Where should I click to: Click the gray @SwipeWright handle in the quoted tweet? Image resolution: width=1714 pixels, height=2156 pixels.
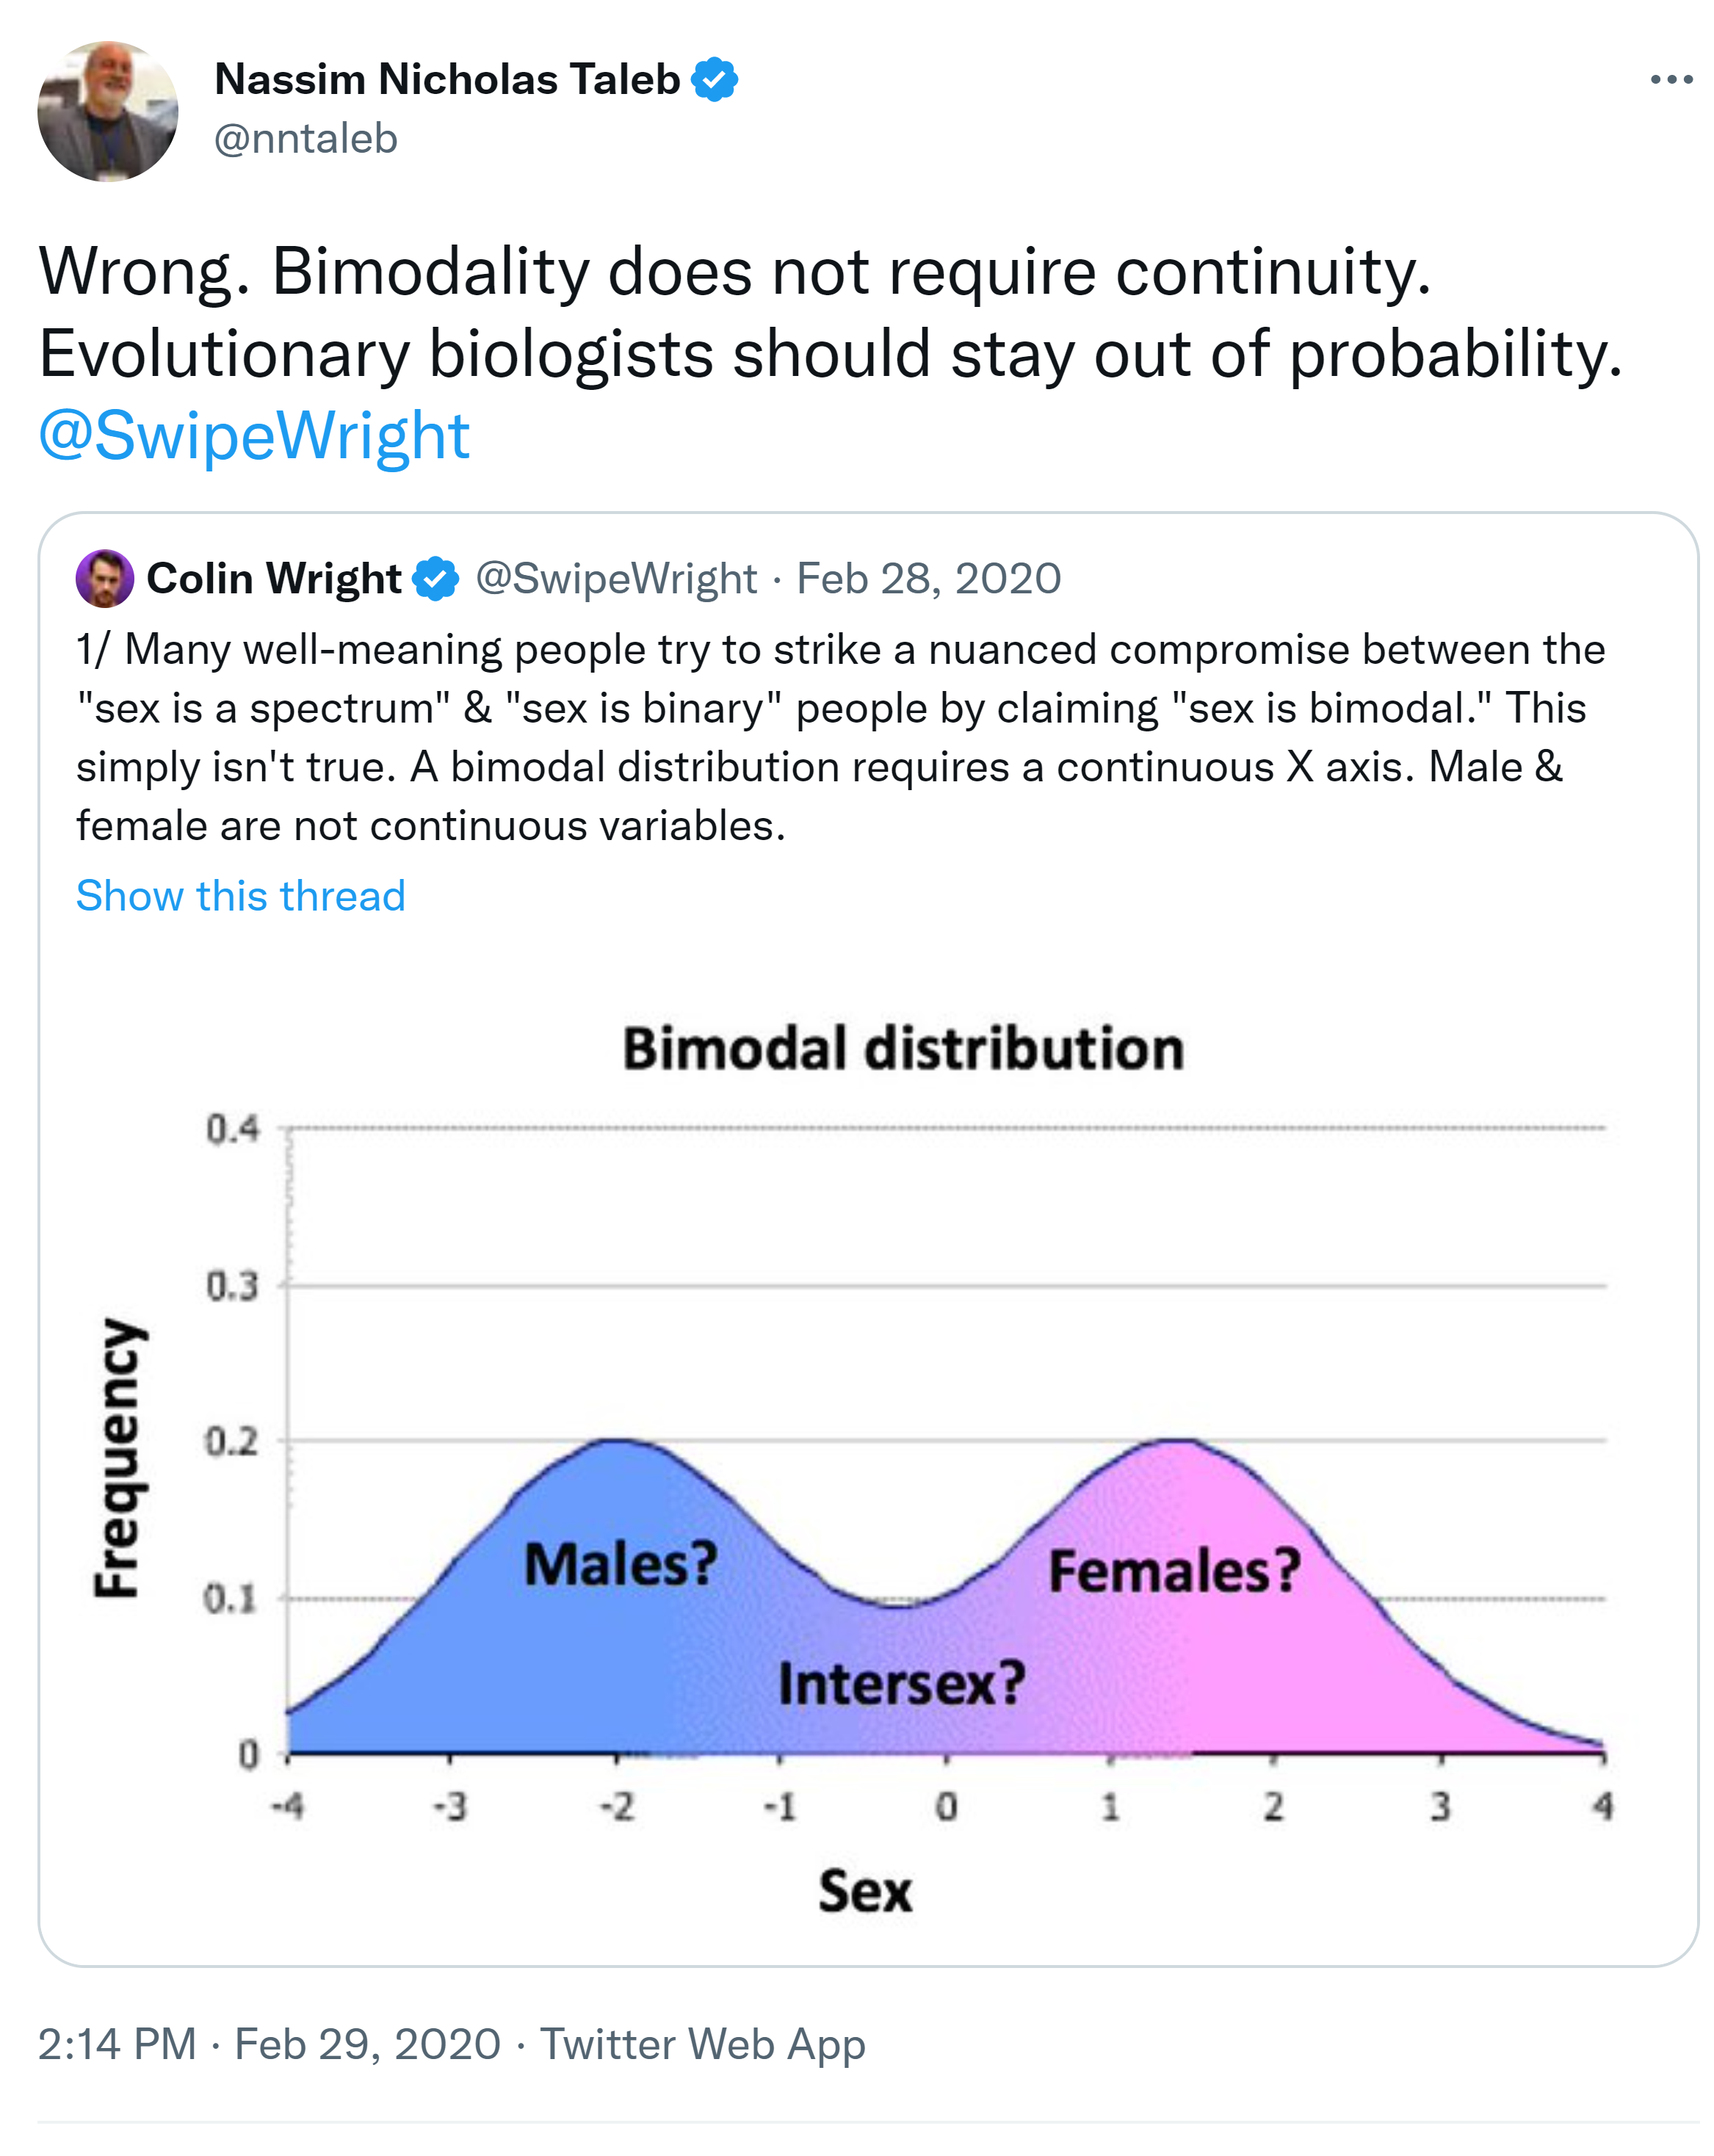(x=615, y=578)
